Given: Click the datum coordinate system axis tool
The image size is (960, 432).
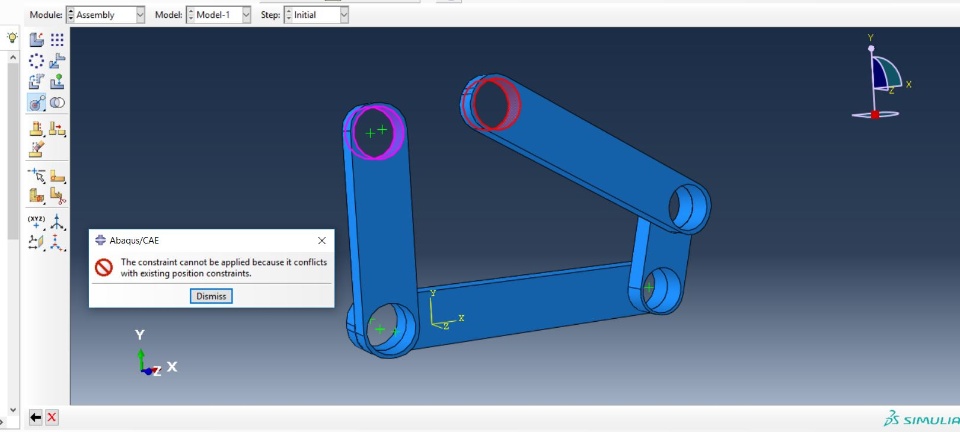Looking at the screenshot, I should [x=57, y=222].
